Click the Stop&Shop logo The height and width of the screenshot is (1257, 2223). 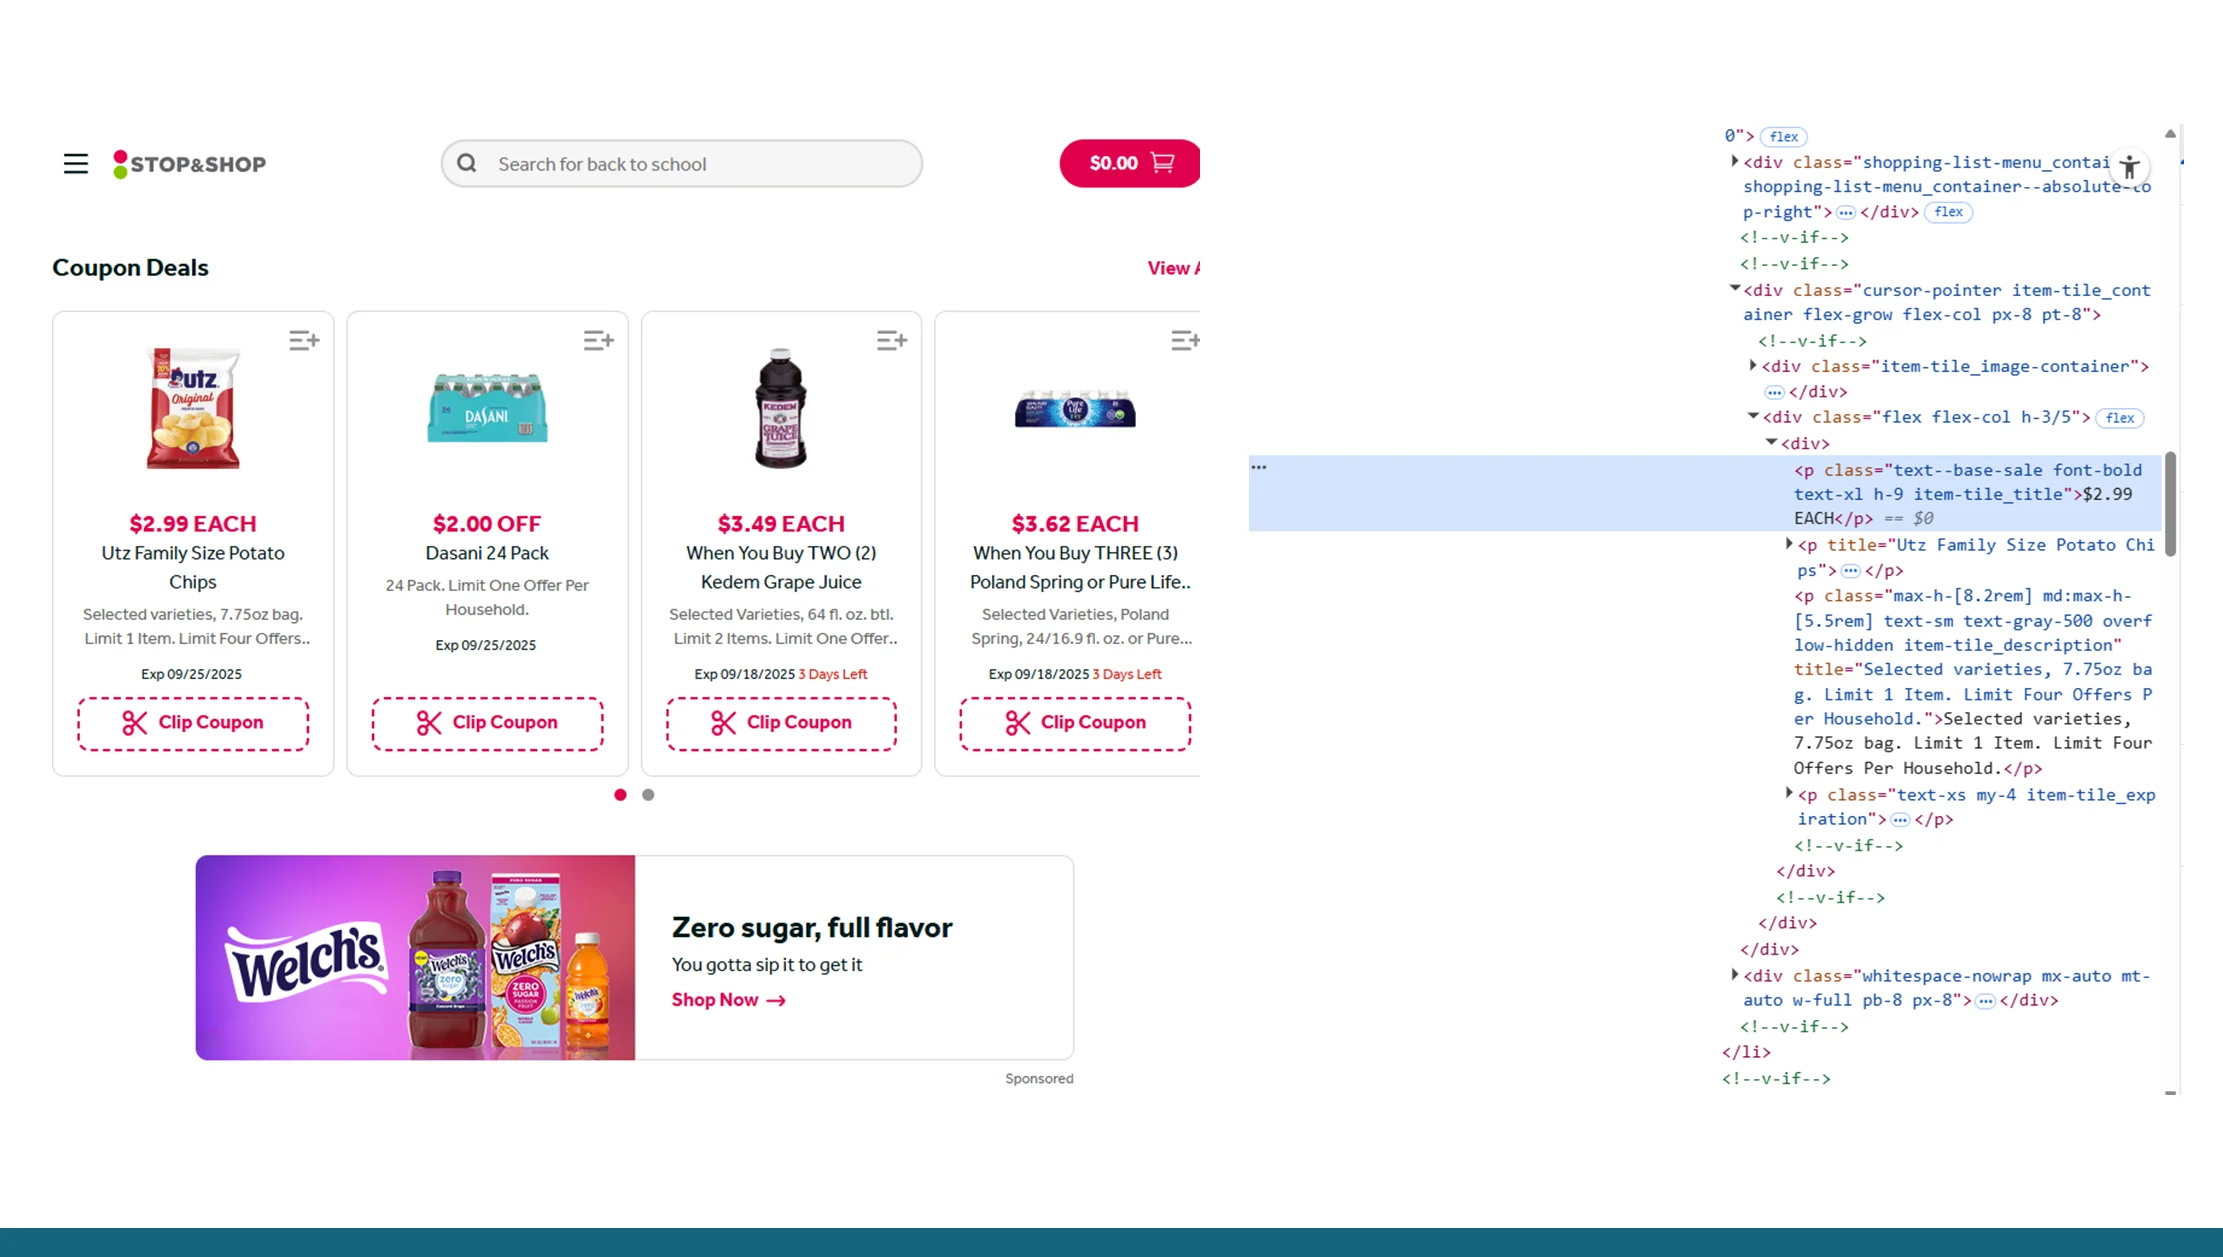pos(189,163)
